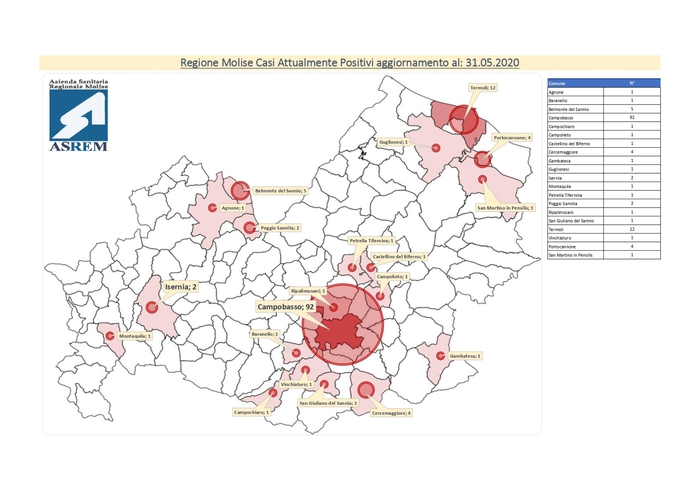Screen dimensions: 700x495
Task: Click the Isernia circle marker on map
Action: (152, 307)
